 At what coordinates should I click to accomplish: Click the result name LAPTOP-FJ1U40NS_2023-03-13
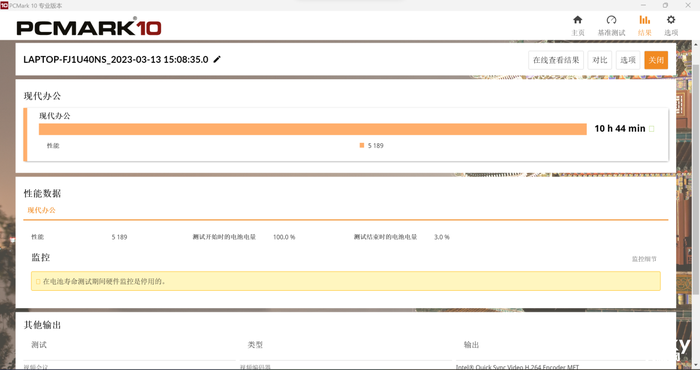tap(116, 59)
